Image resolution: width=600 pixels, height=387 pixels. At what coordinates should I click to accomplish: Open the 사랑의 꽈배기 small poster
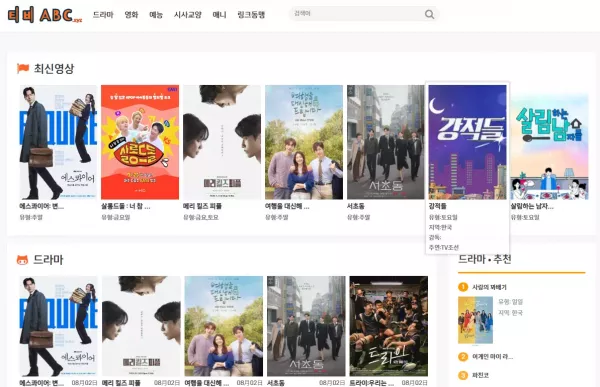[x=475, y=320]
